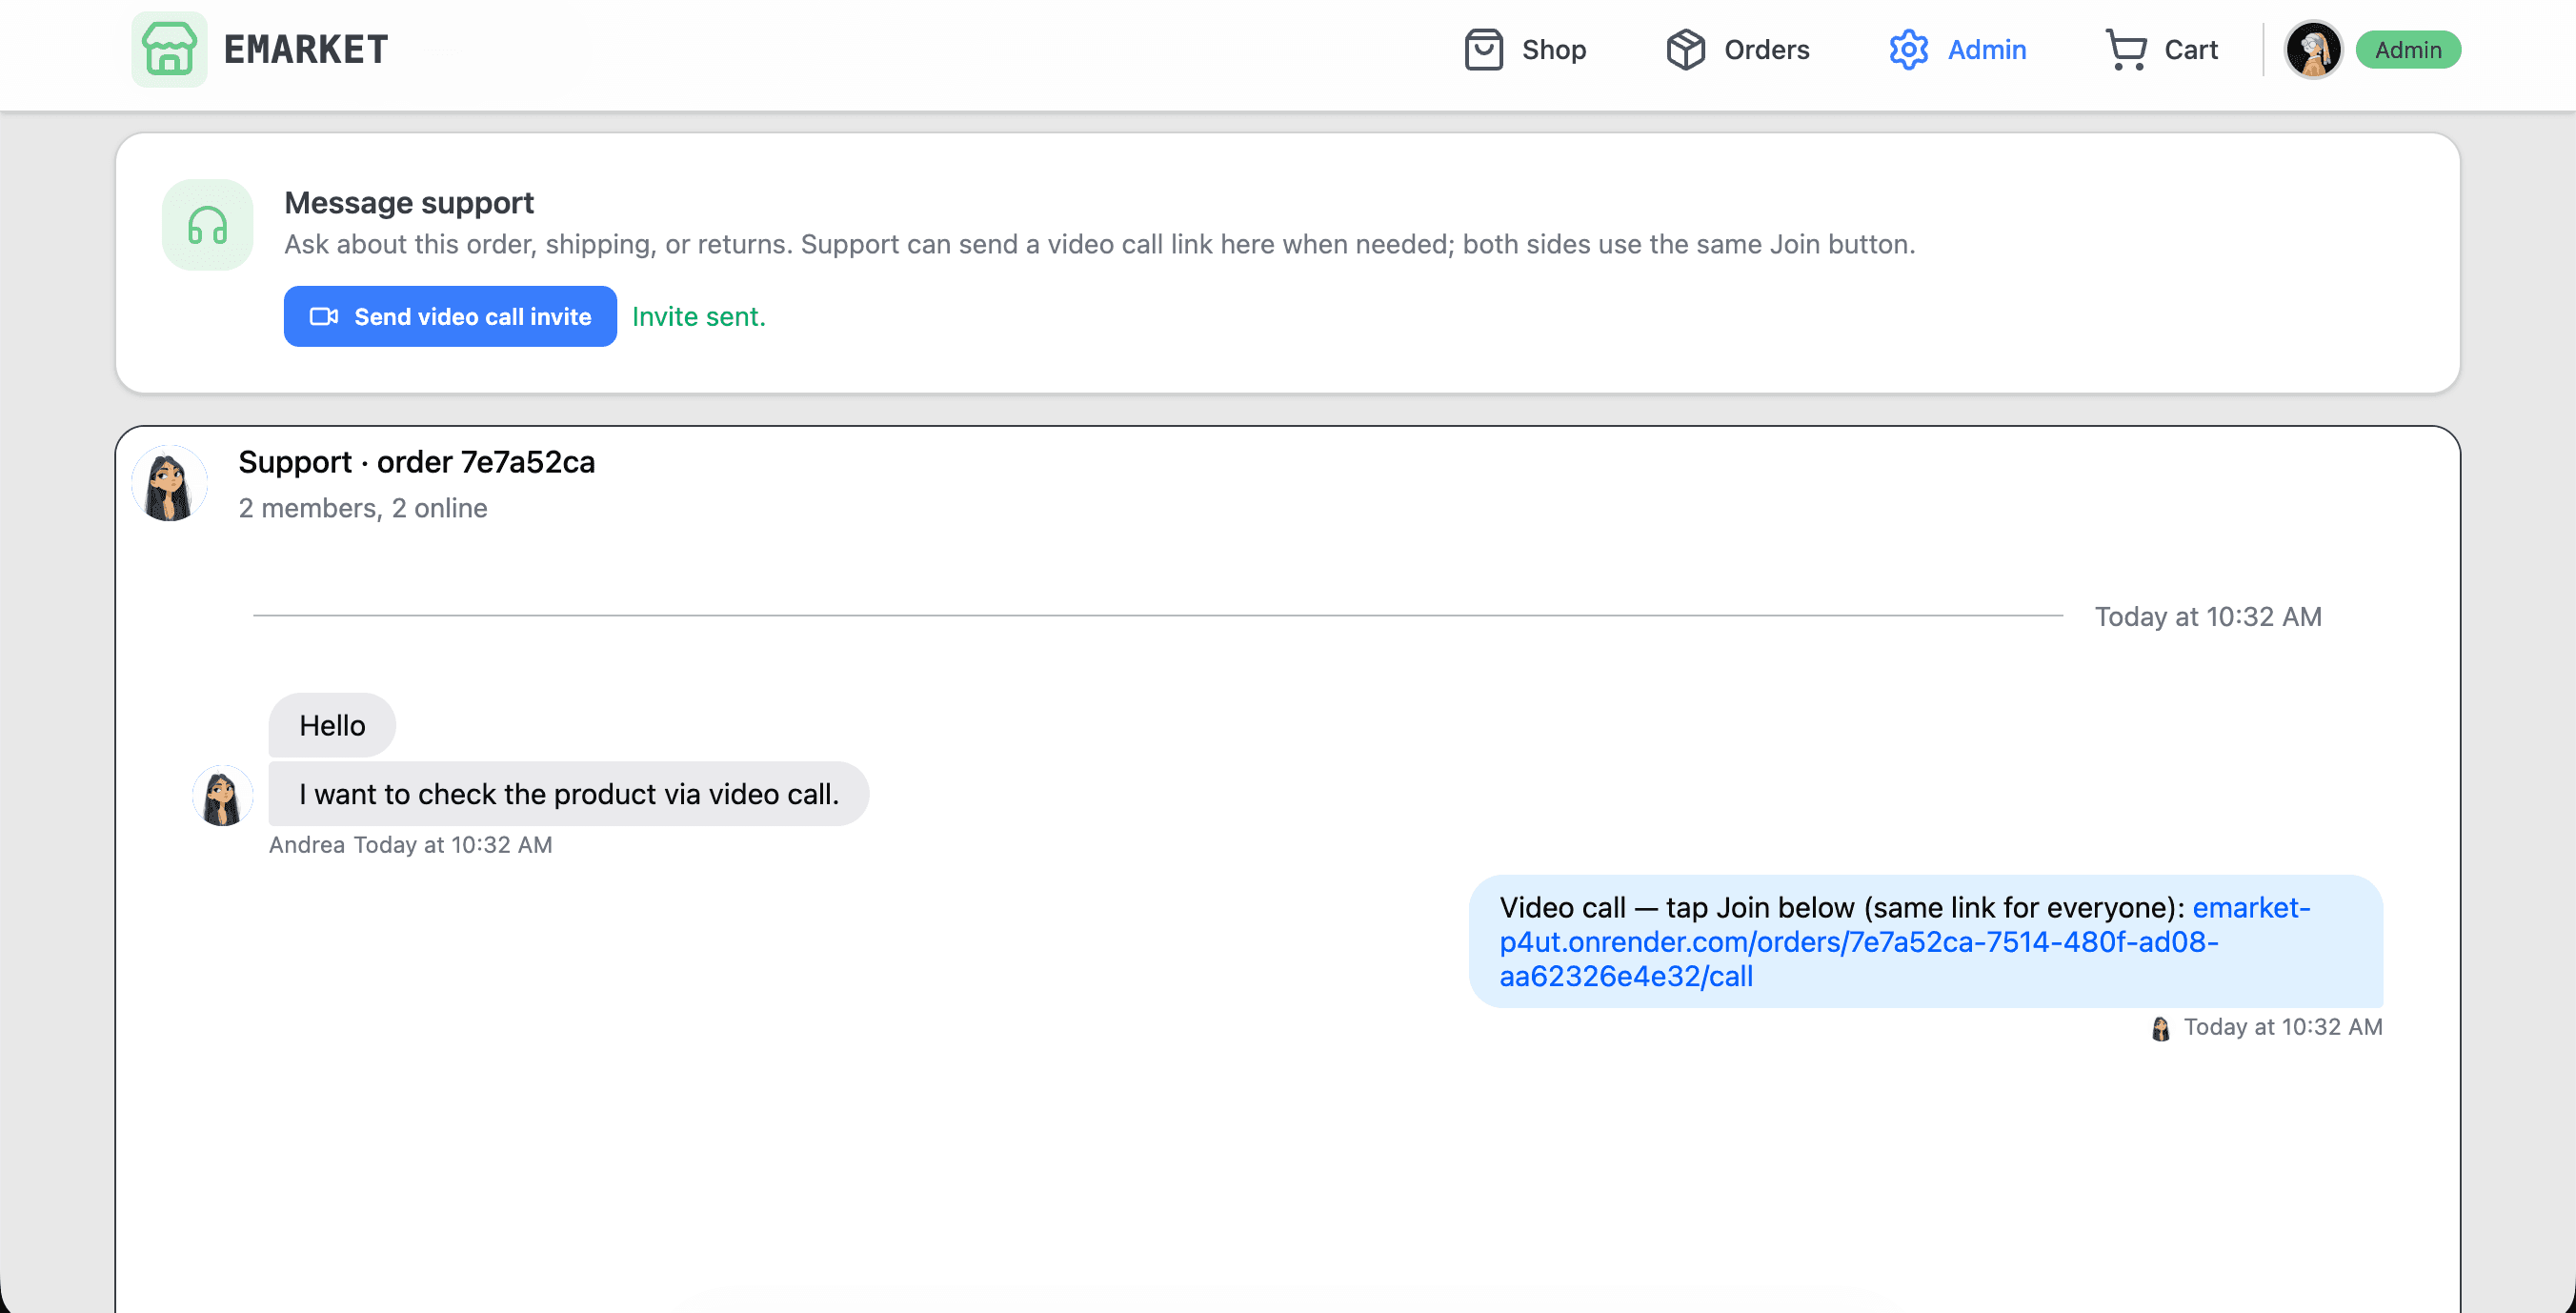Click the headphones support icon
This screenshot has width=2576, height=1313.
(x=207, y=225)
